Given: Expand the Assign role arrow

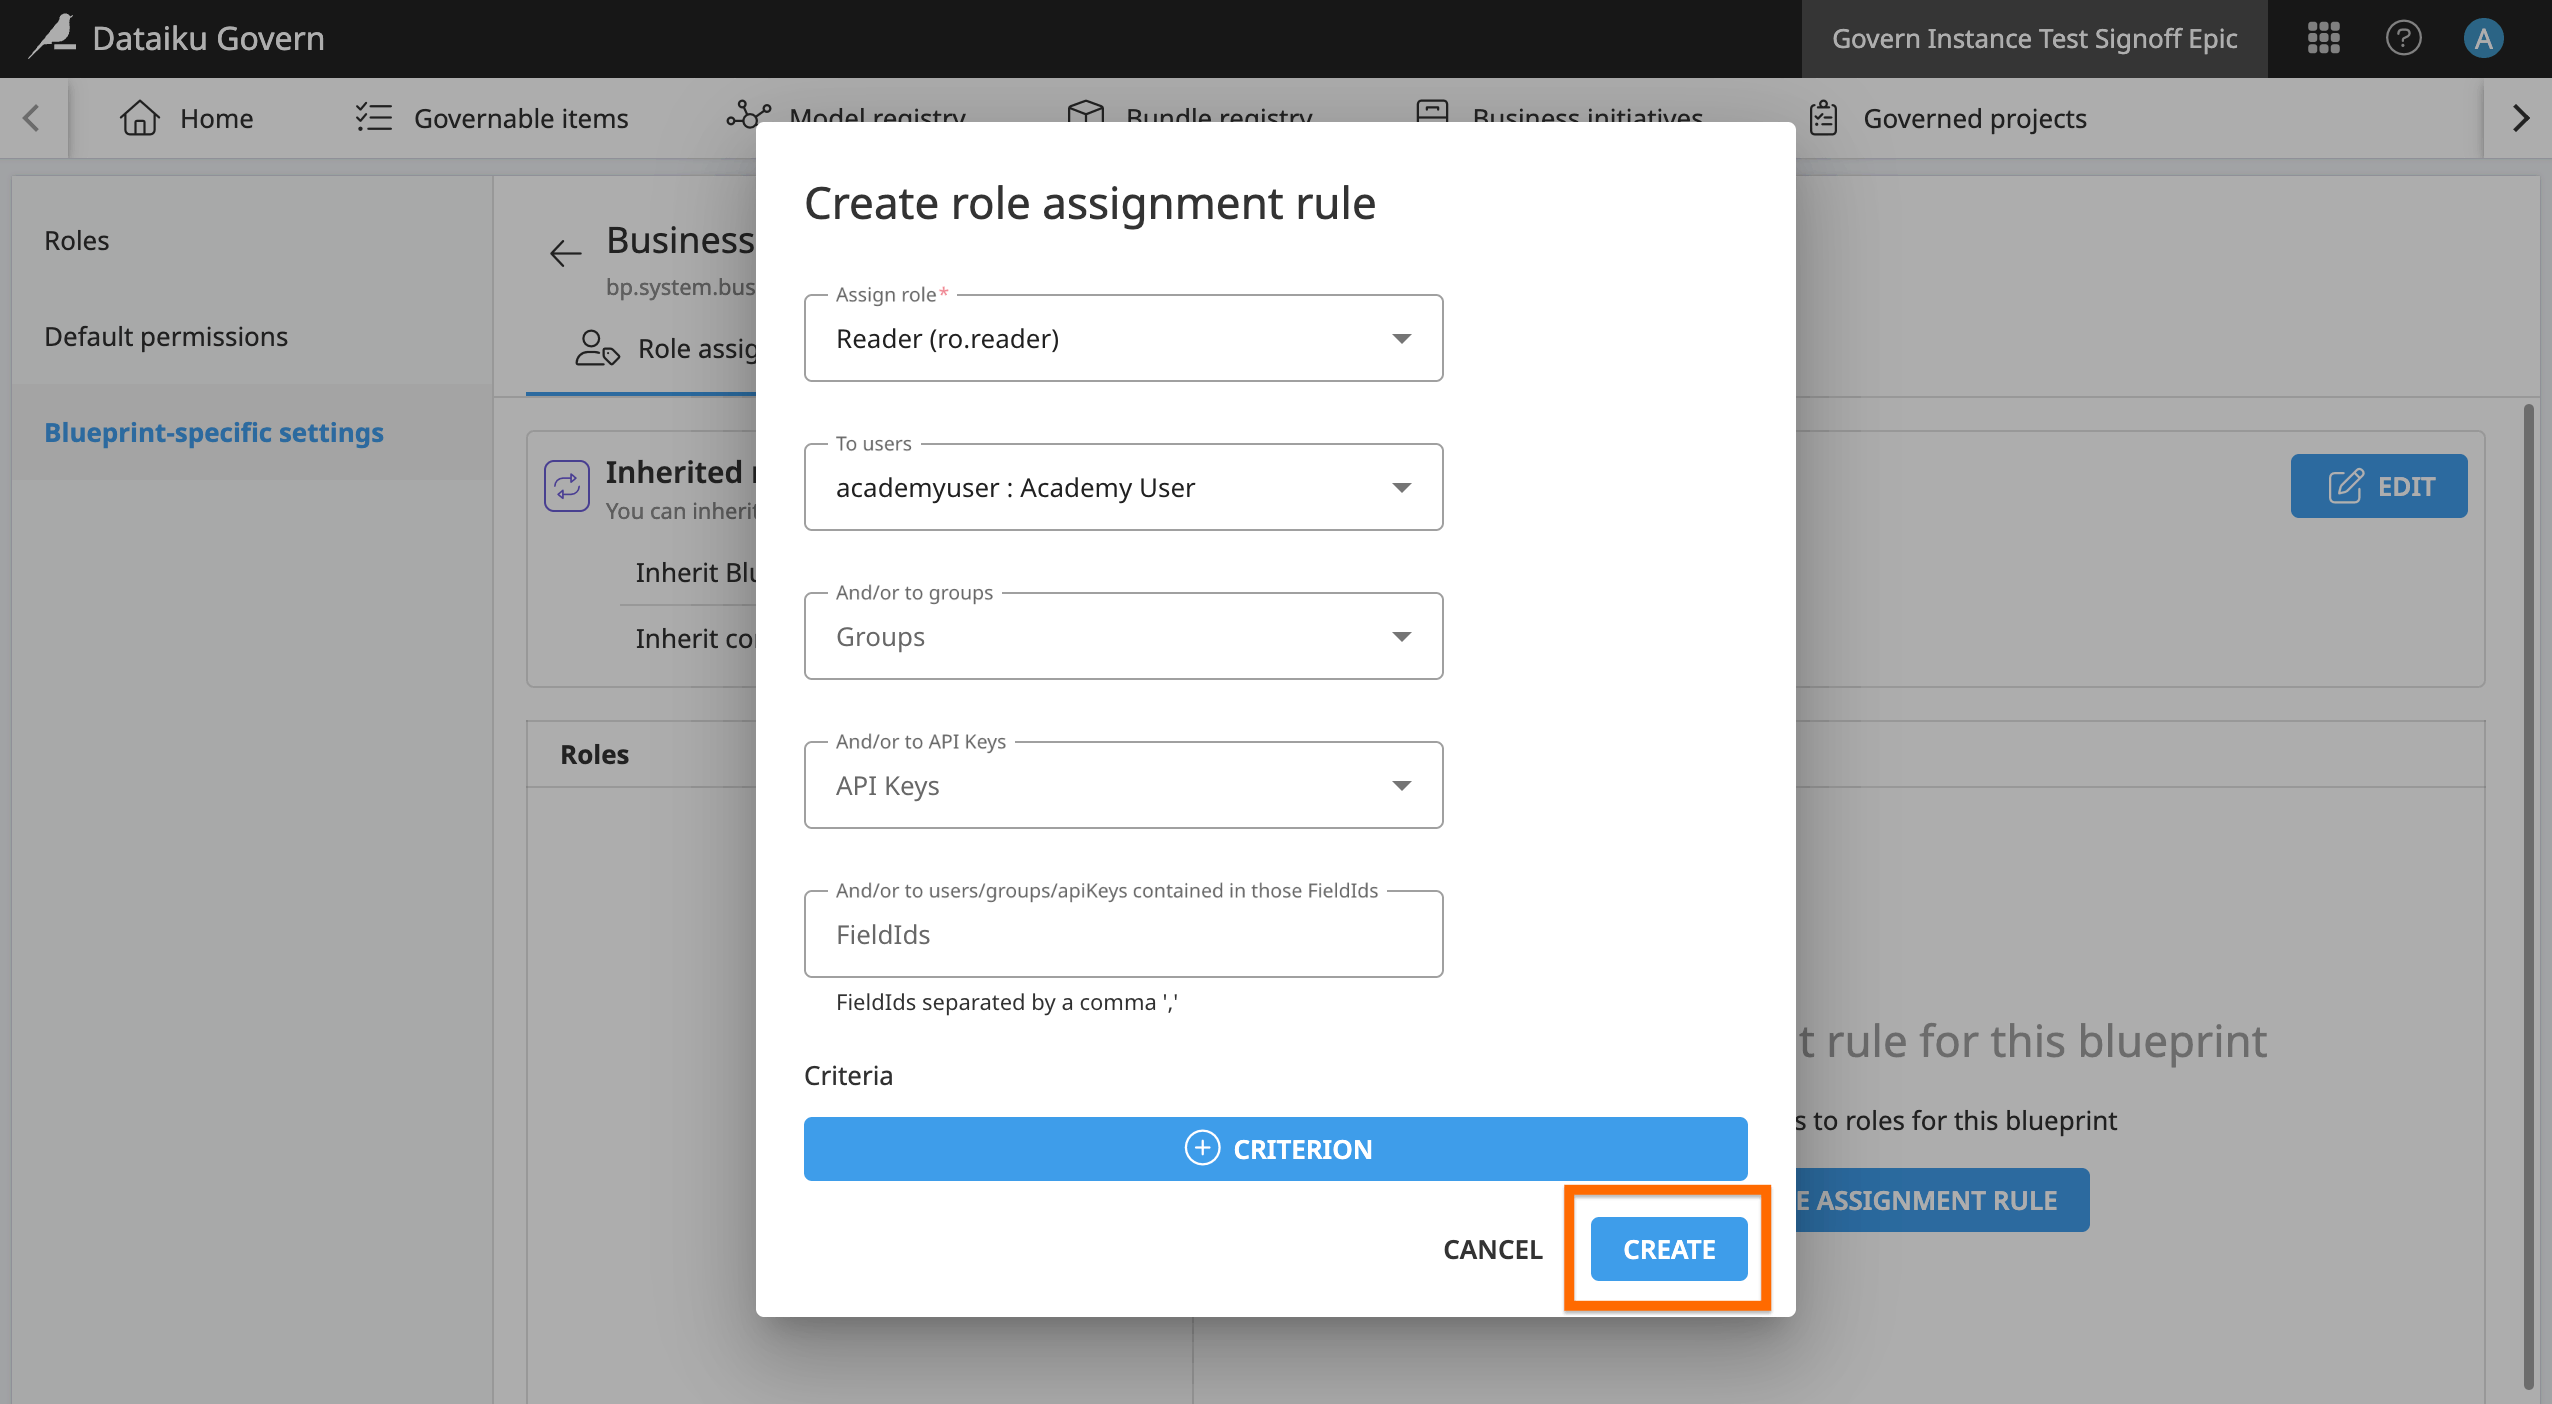Looking at the screenshot, I should [x=1402, y=339].
